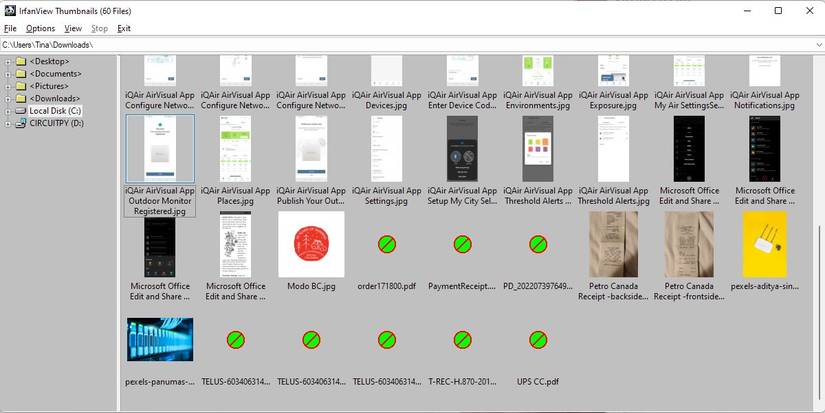Maximize the IrfanView Thumbnails window
The width and height of the screenshot is (825, 413).
[x=778, y=11]
